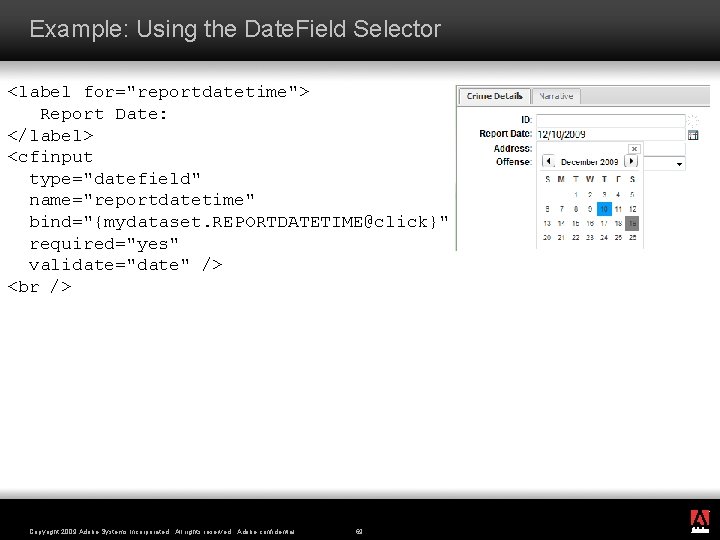This screenshot has width=720, height=540.
Task: Switch to the Narrative tab
Action: 555,96
